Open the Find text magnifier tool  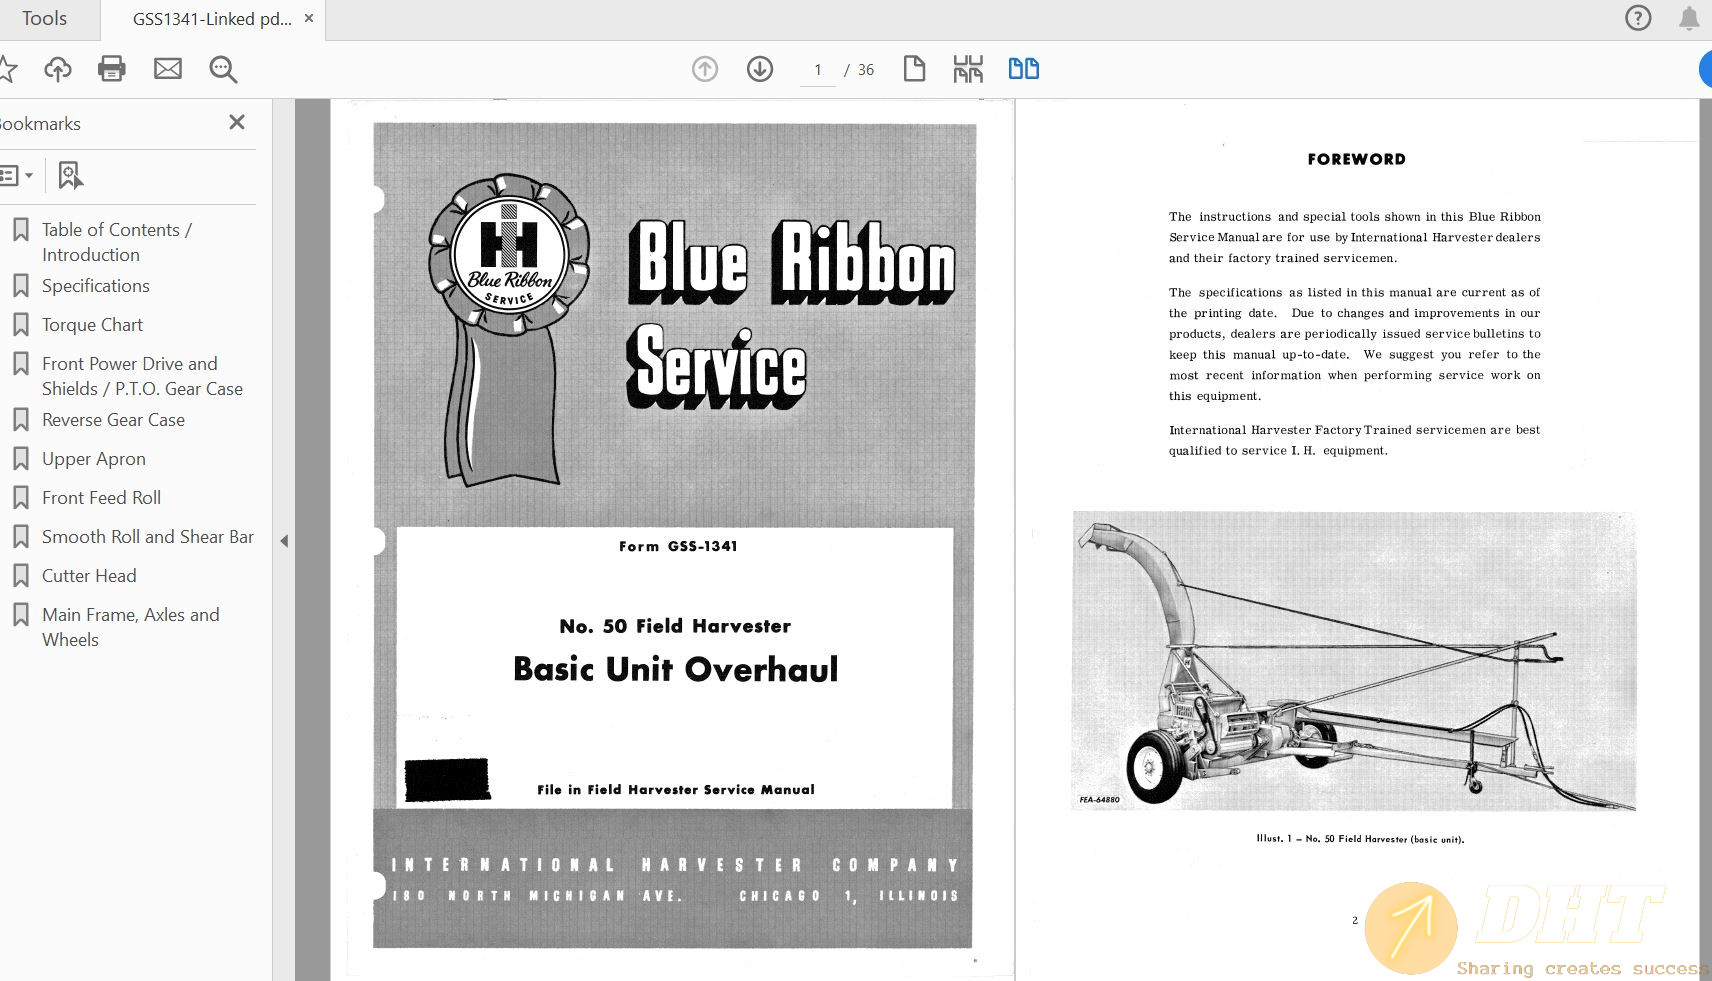pyautogui.click(x=222, y=69)
